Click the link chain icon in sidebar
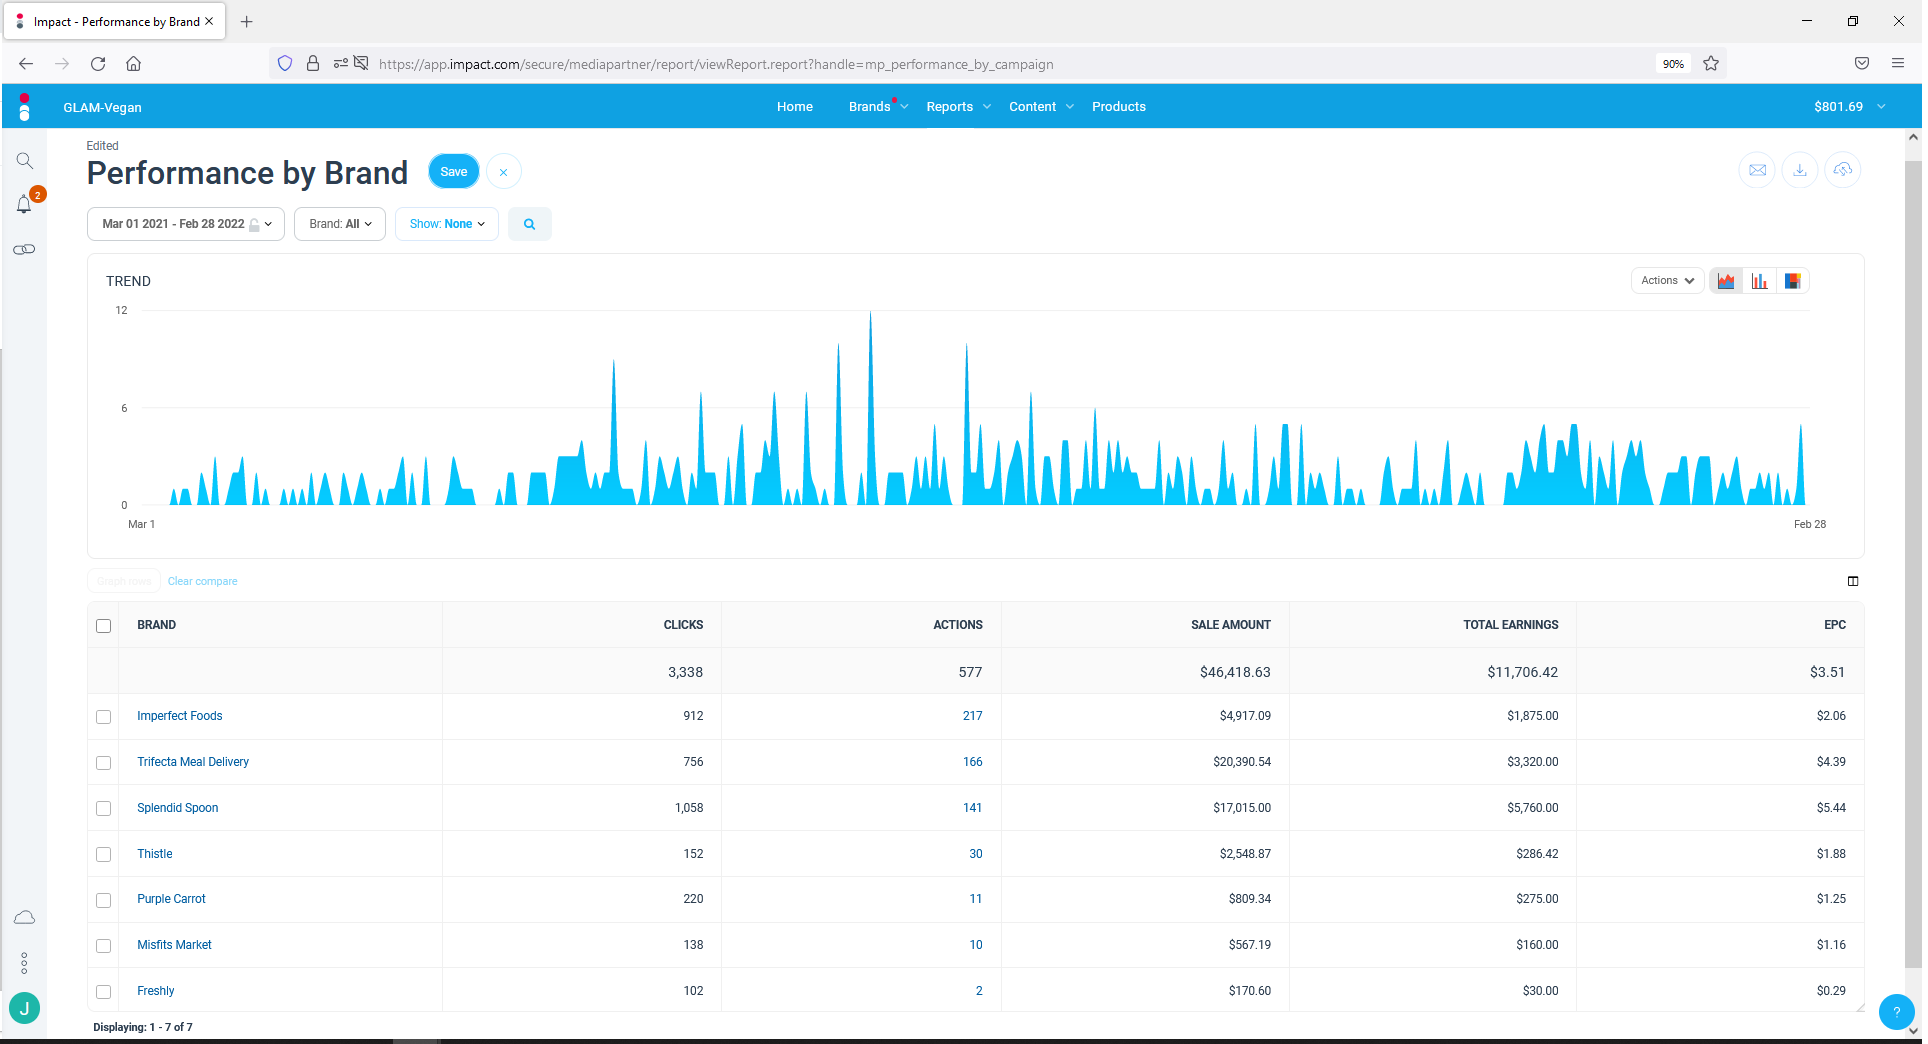This screenshot has width=1928, height=1044. click(24, 249)
